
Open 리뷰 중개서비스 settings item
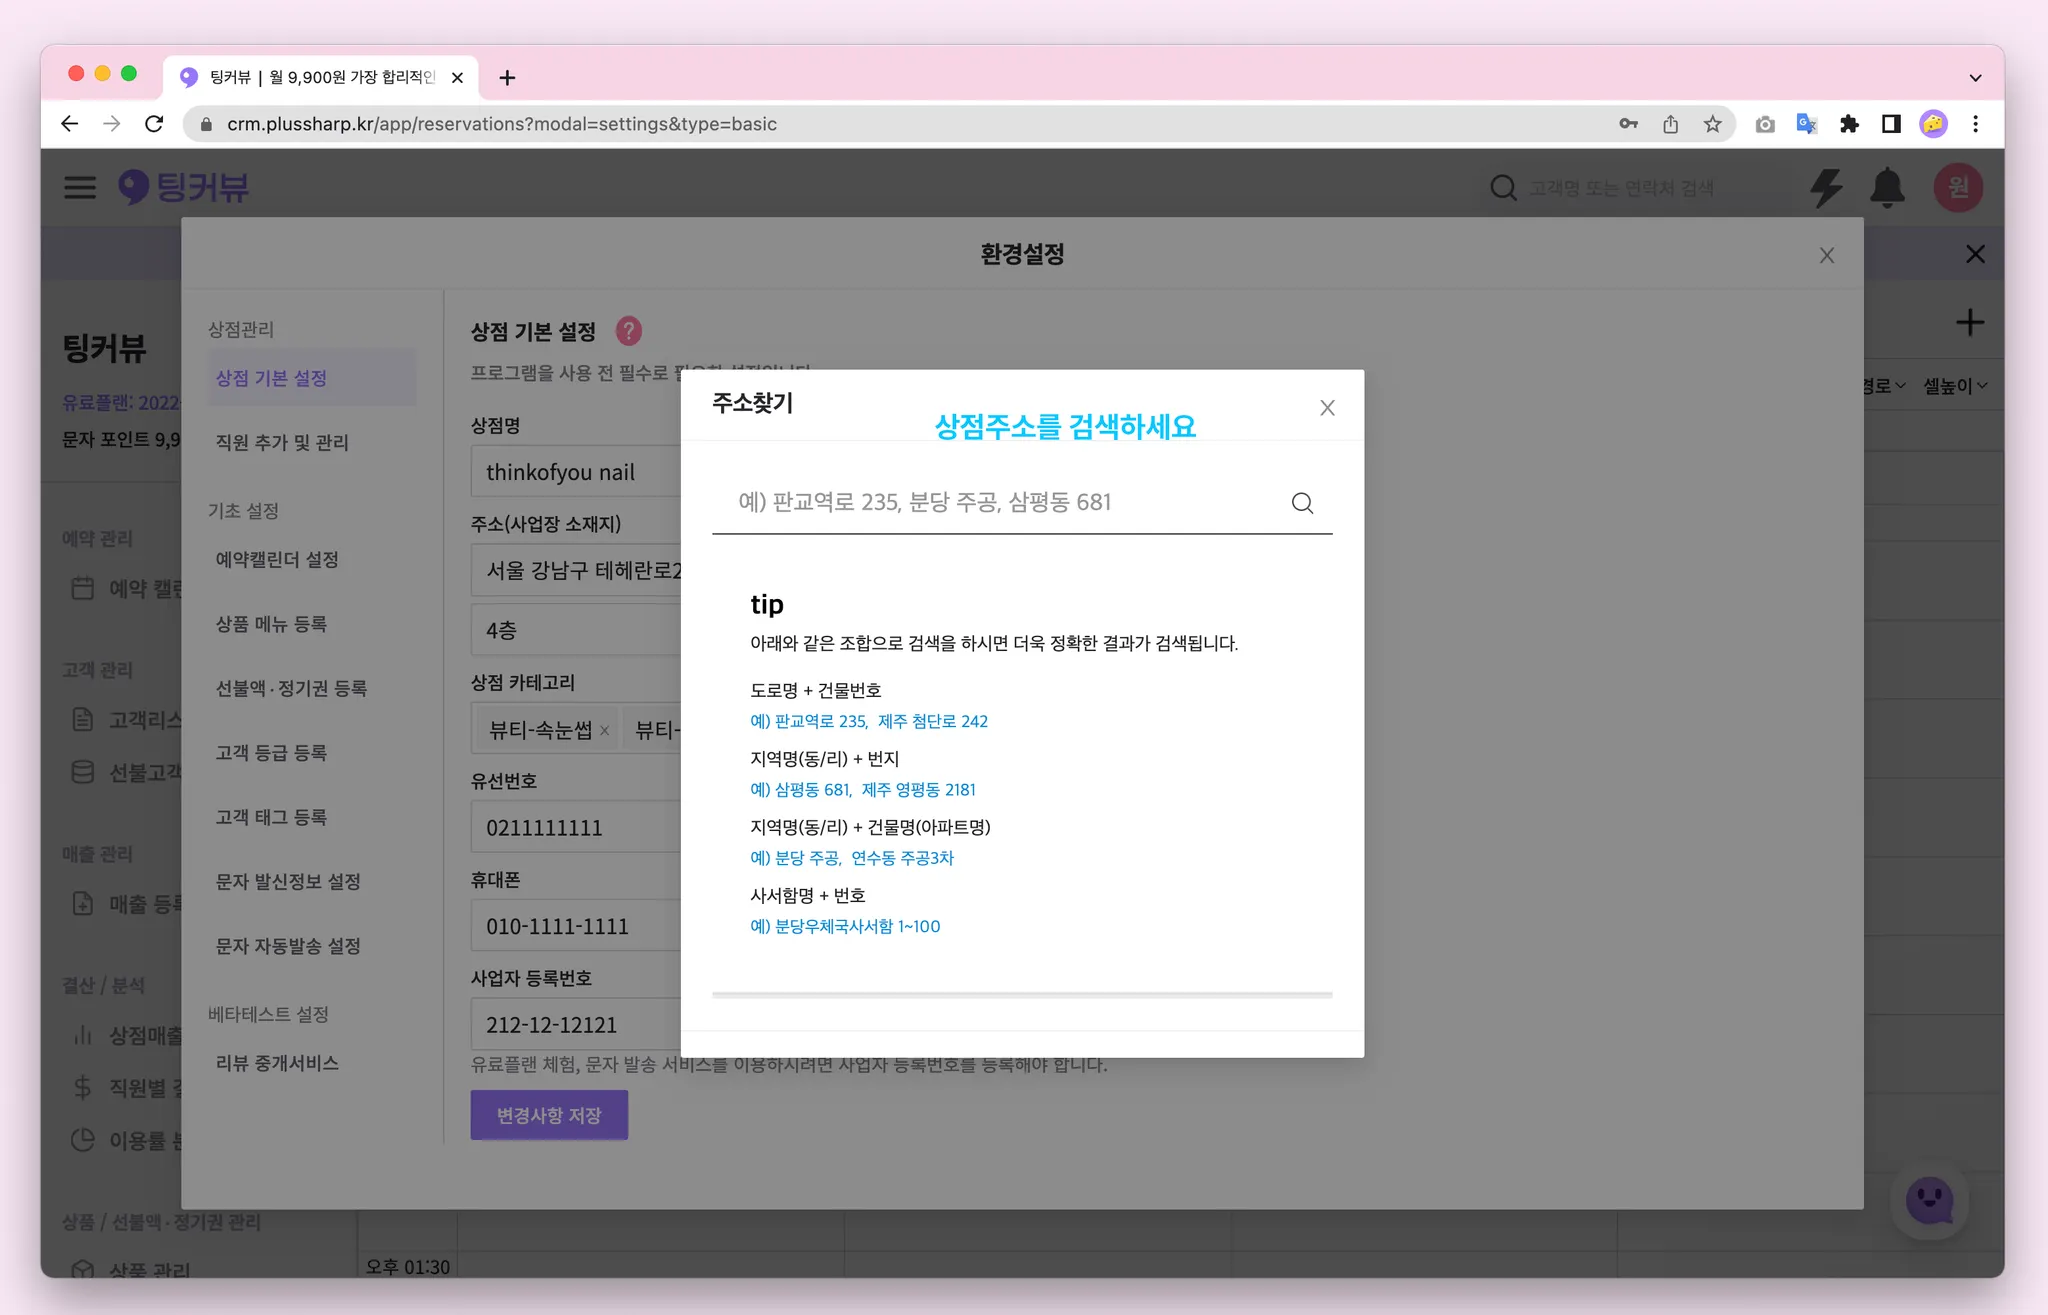[x=277, y=1063]
